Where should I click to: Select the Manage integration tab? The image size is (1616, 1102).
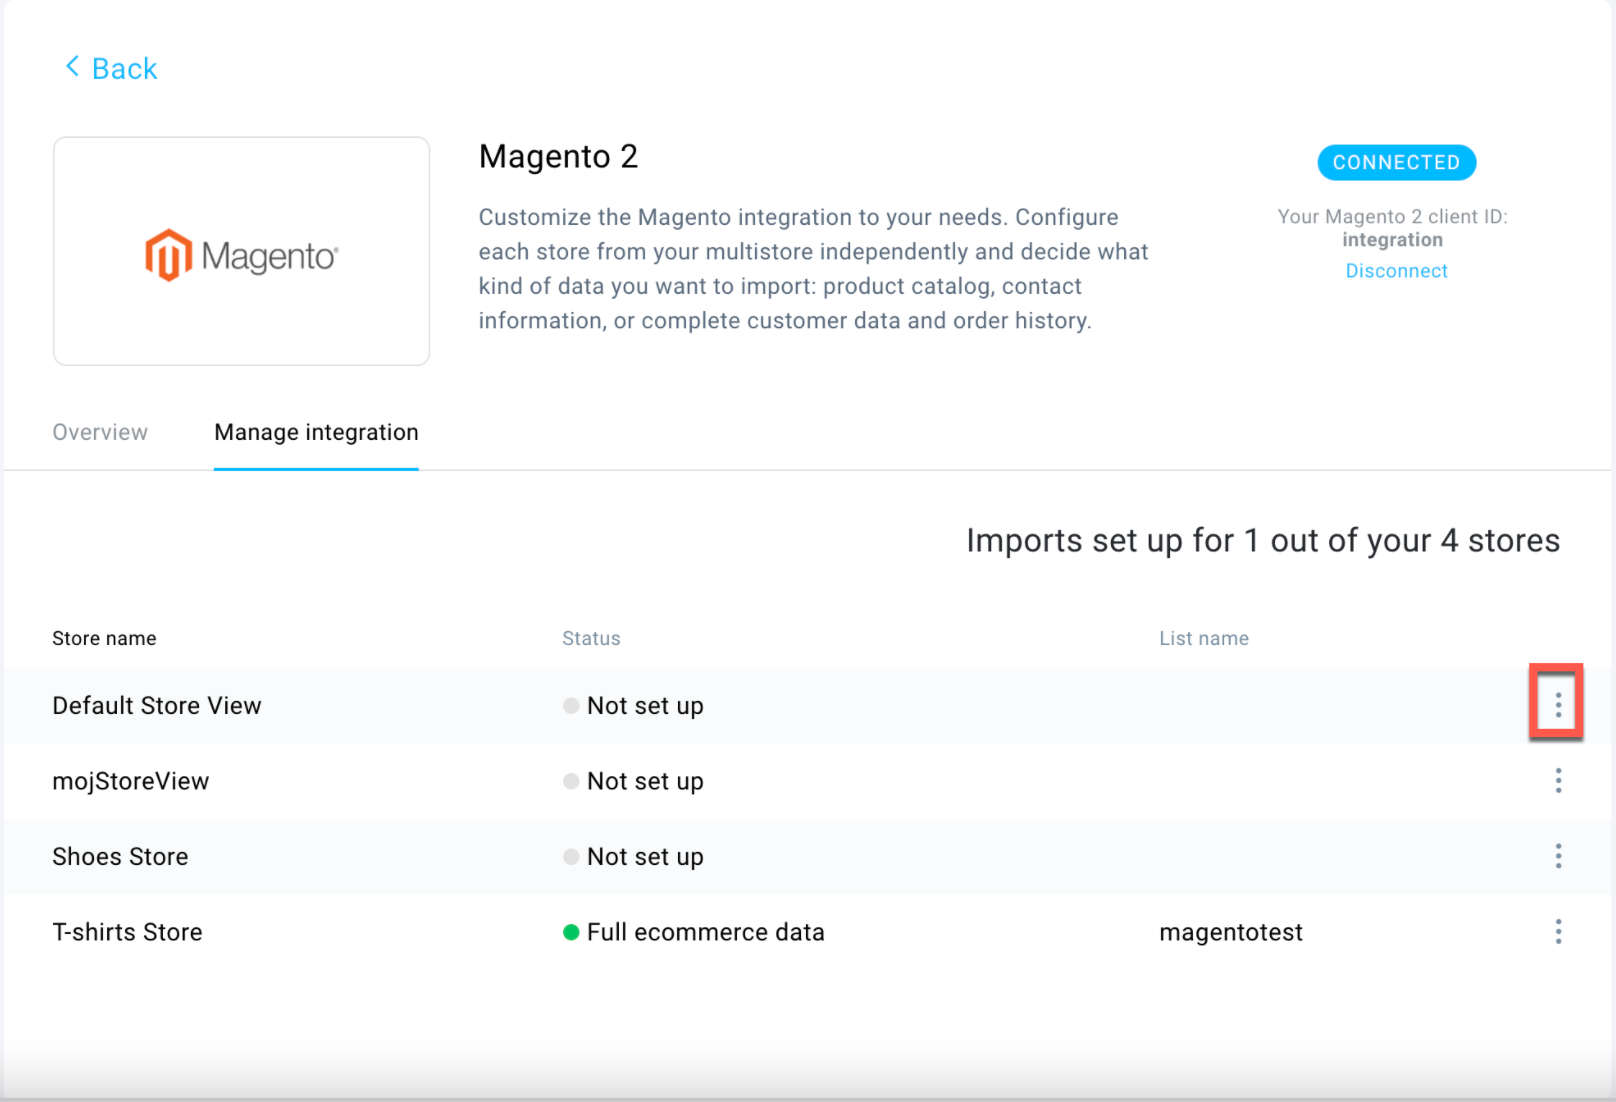316,432
